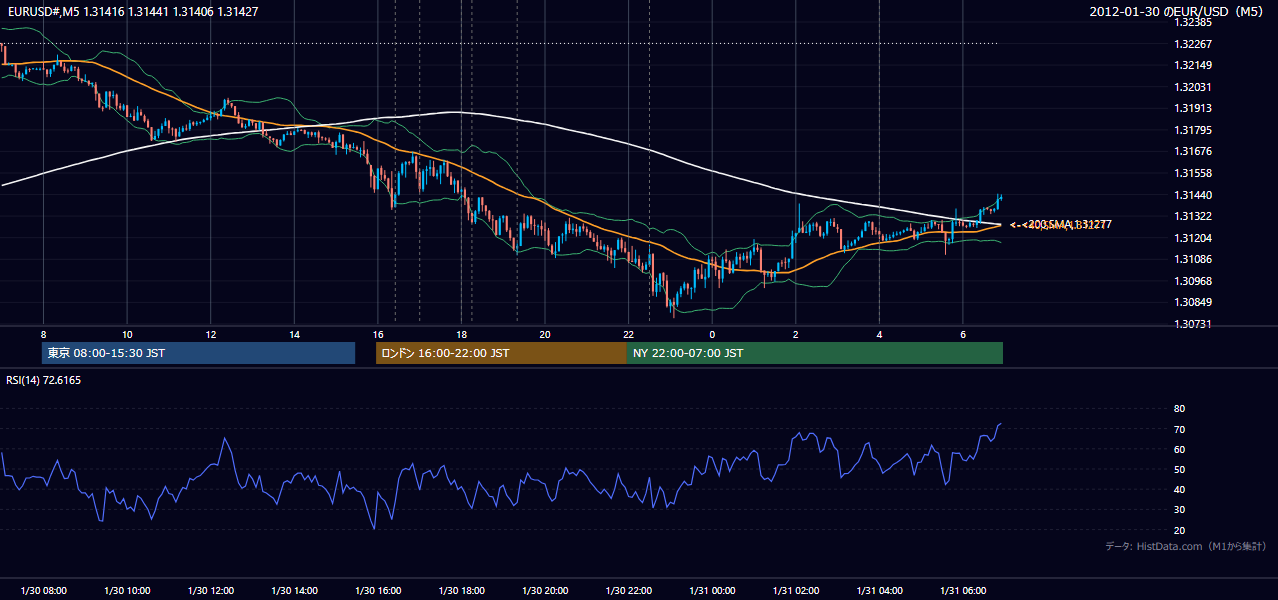Image resolution: width=1278 pixels, height=600 pixels.
Task: Select the RSI(14) 72.6165 indicator label
Action: click(44, 380)
